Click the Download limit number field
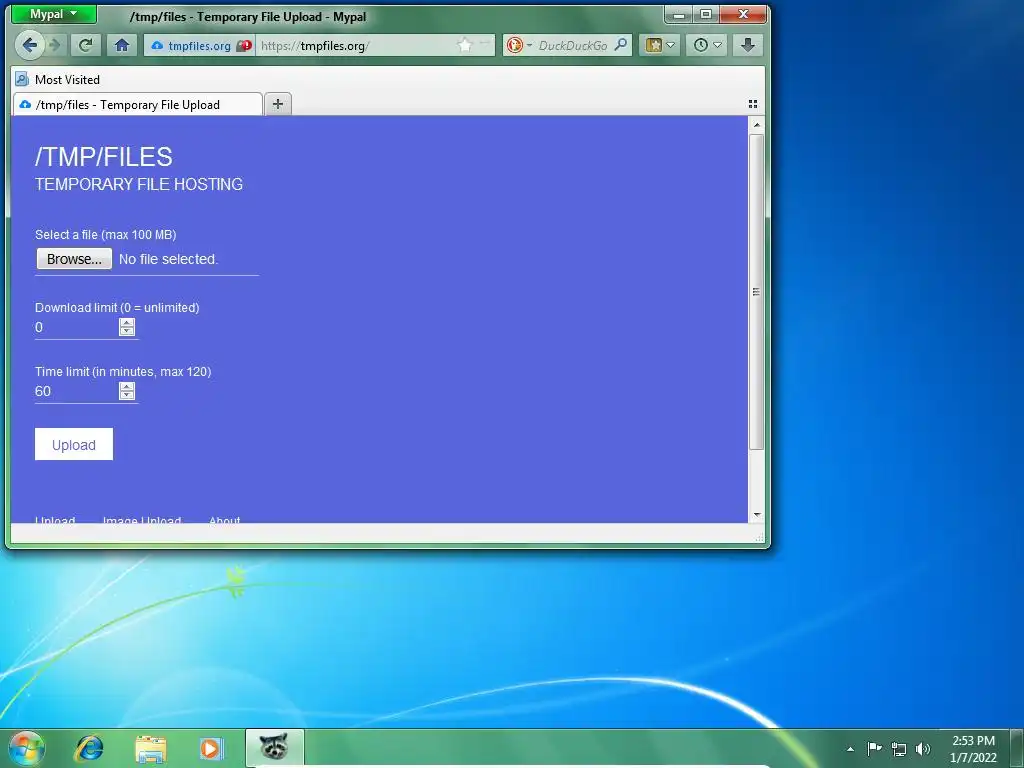 tap(76, 327)
